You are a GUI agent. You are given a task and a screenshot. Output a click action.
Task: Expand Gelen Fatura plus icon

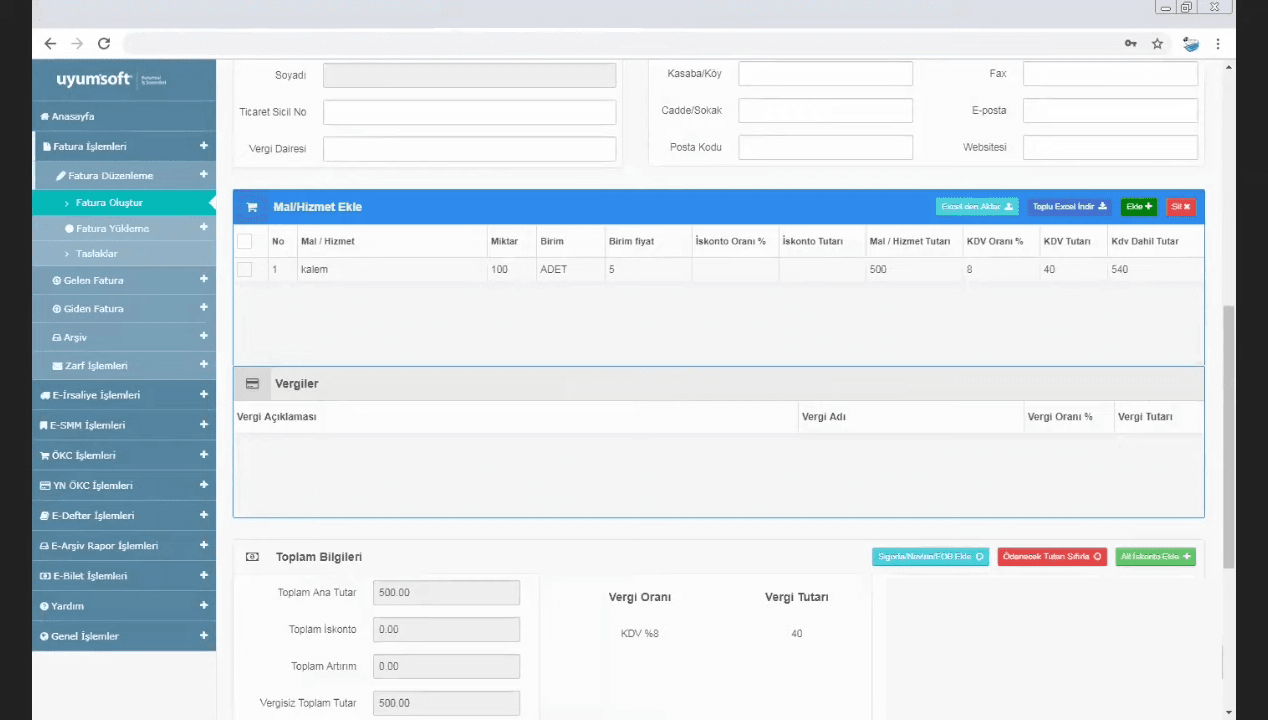click(x=204, y=280)
